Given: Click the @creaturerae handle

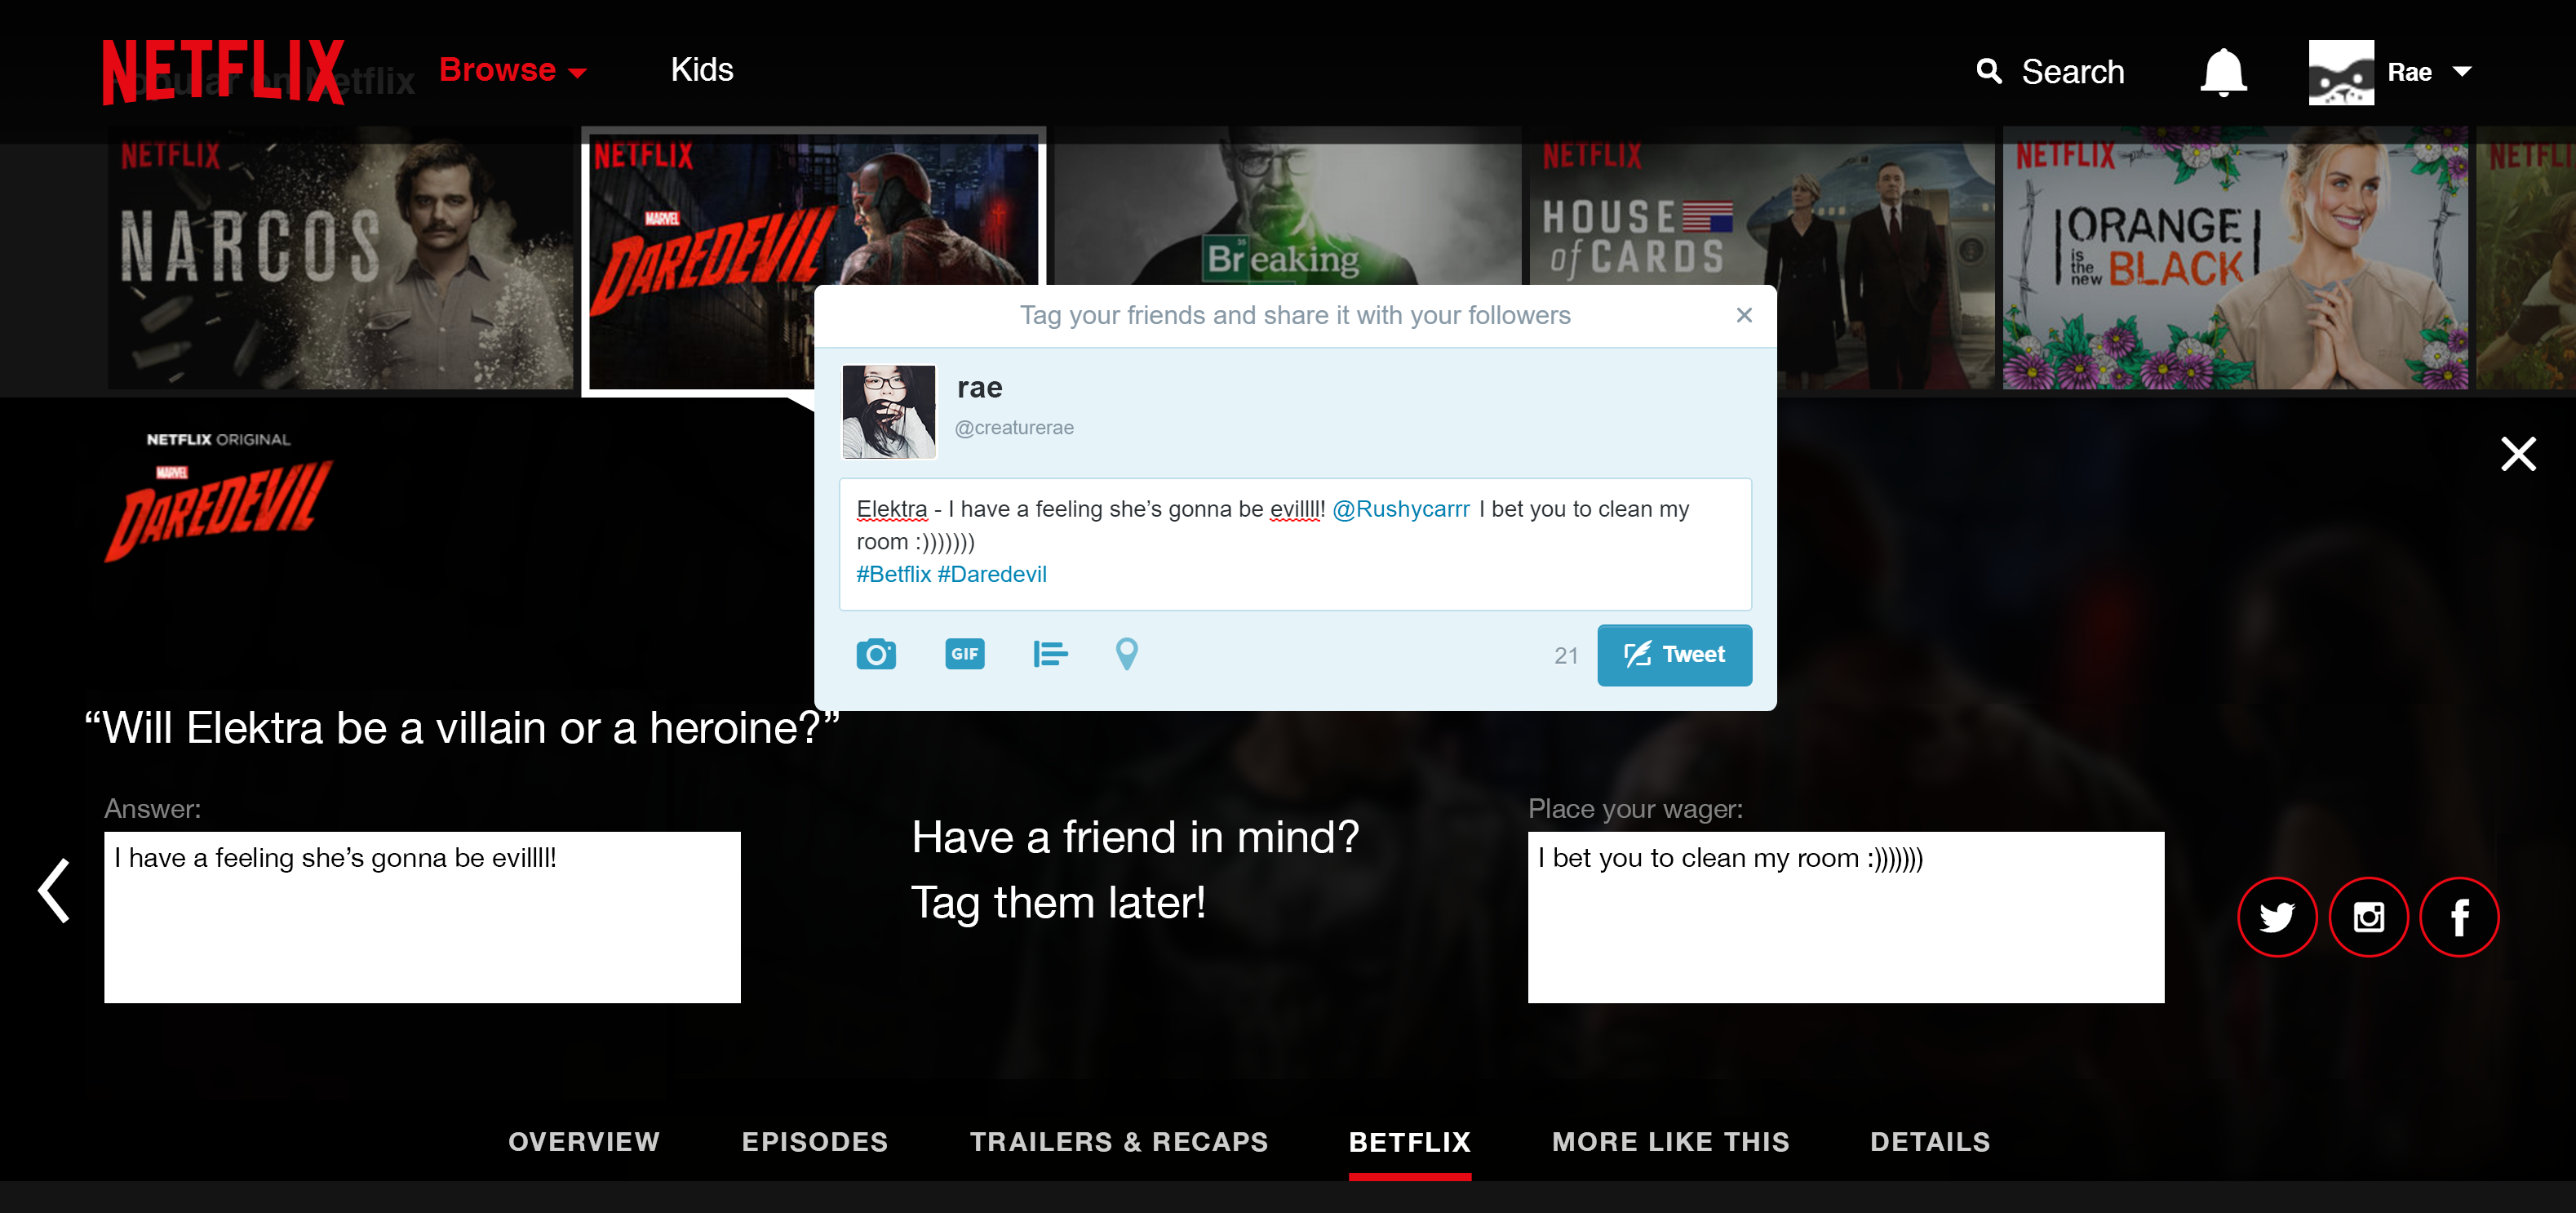Looking at the screenshot, I should (x=1014, y=428).
